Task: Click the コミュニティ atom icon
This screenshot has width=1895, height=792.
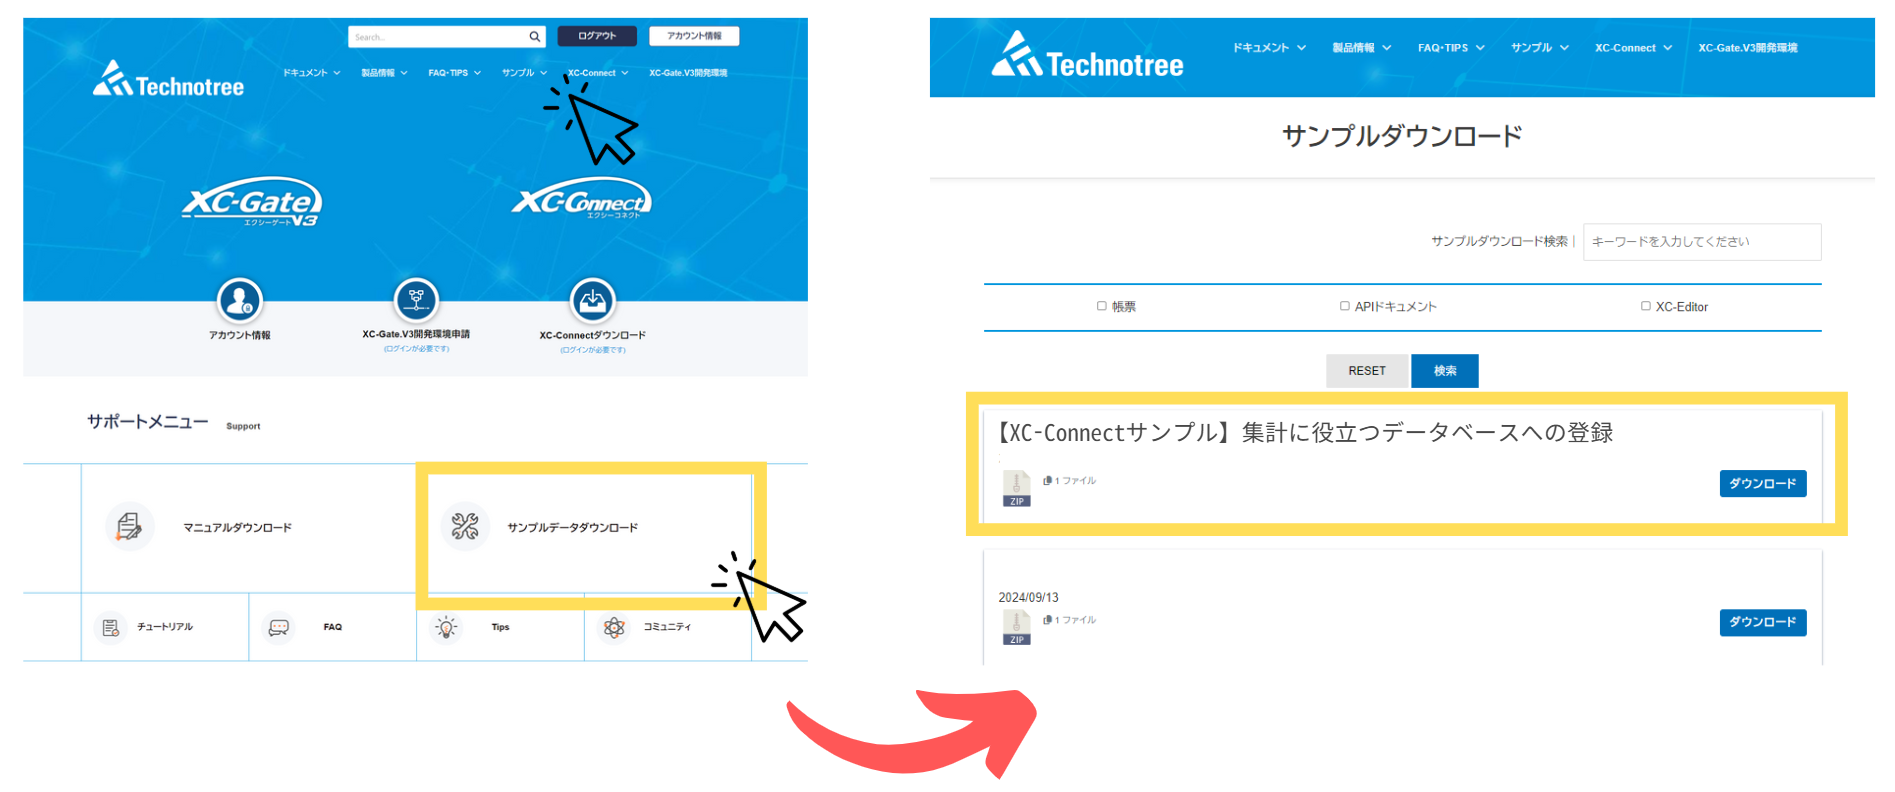Action: 614,627
